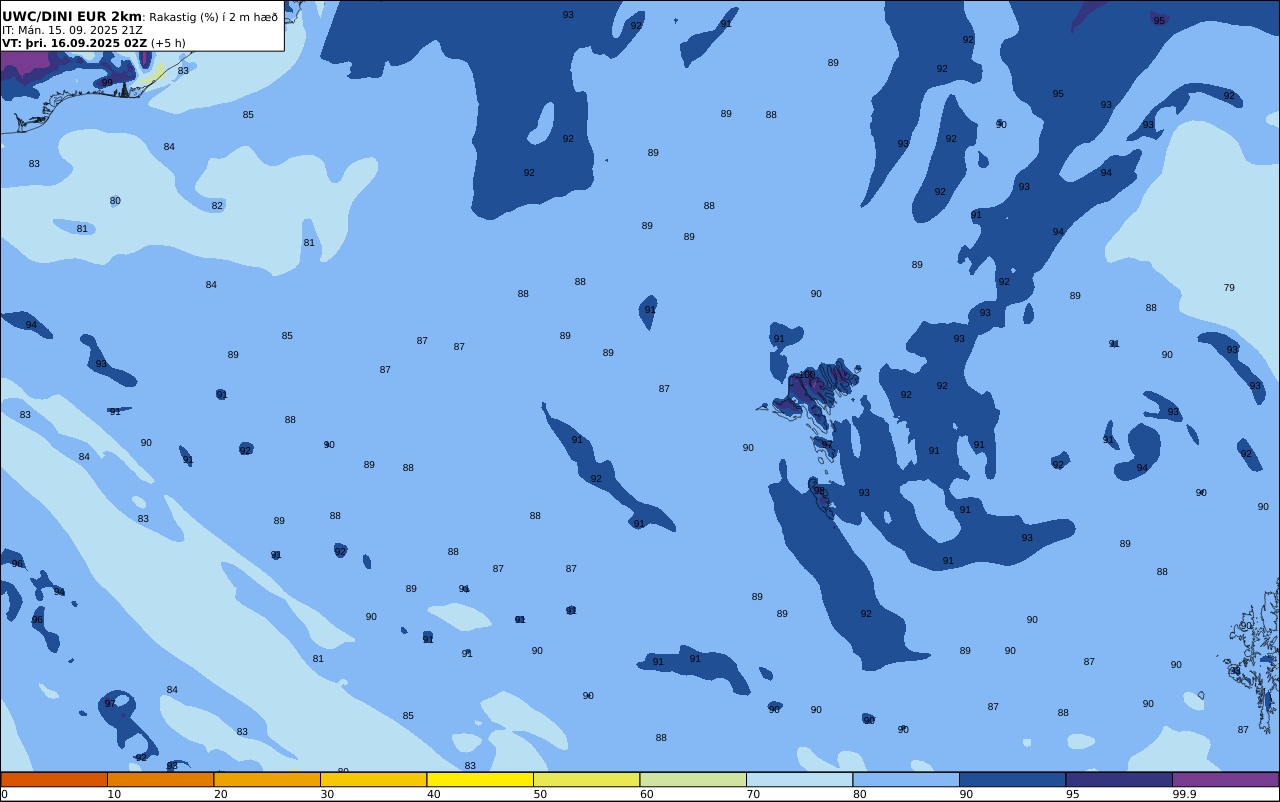1280x802 pixels.
Task: Pick the light green 60–70 legend band
Action: [x=693, y=779]
